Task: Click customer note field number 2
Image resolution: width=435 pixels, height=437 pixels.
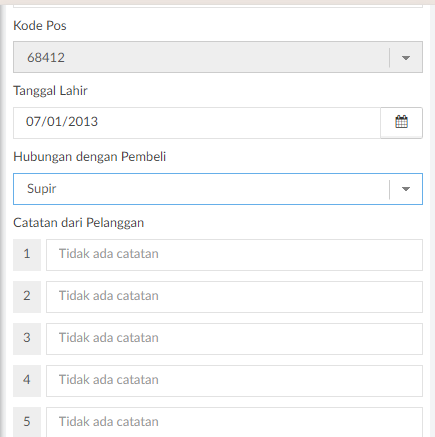Action: coord(234,297)
